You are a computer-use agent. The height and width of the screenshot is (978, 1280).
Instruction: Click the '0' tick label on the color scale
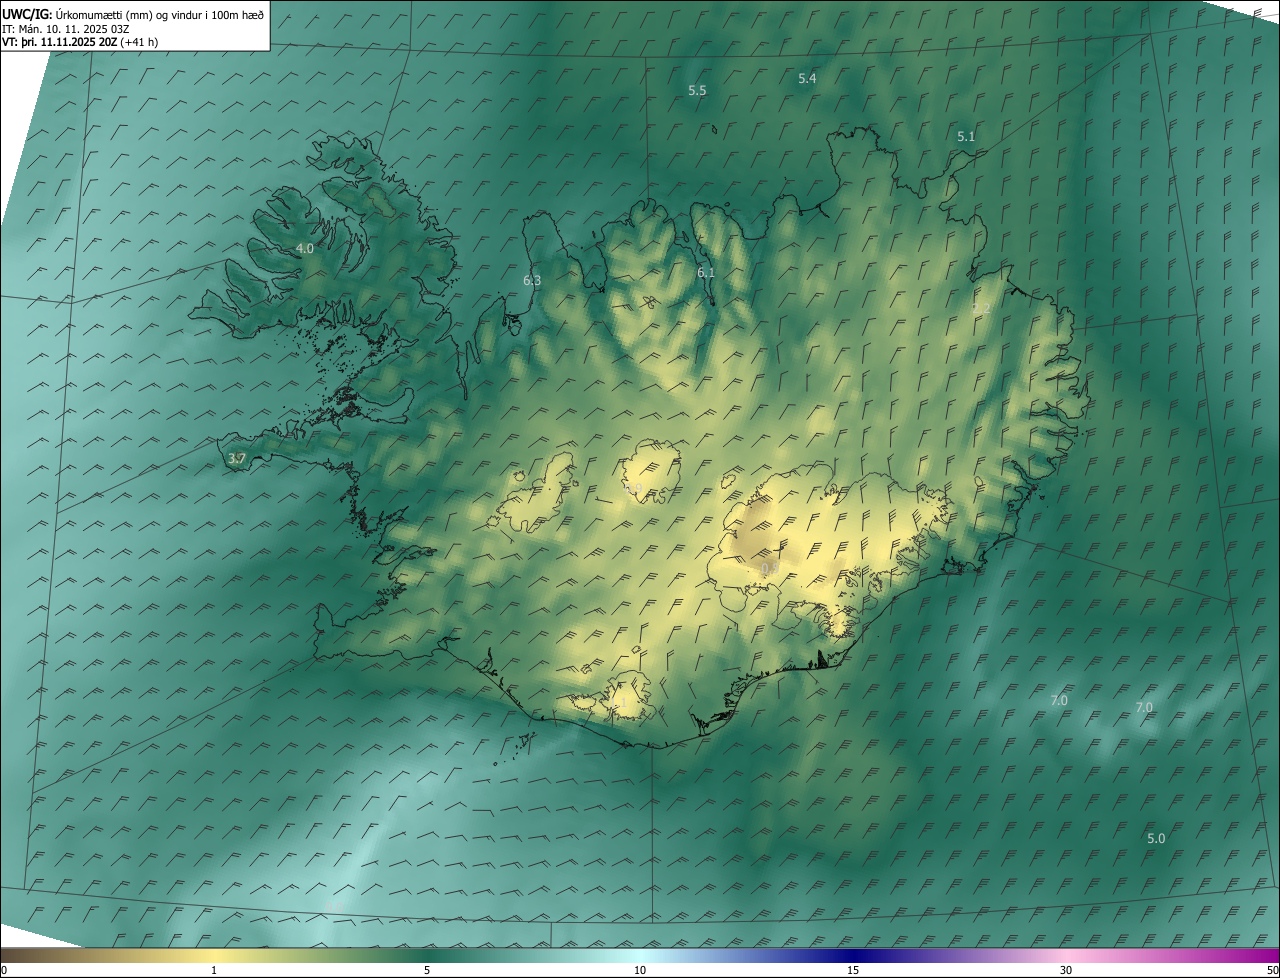(x=4, y=970)
